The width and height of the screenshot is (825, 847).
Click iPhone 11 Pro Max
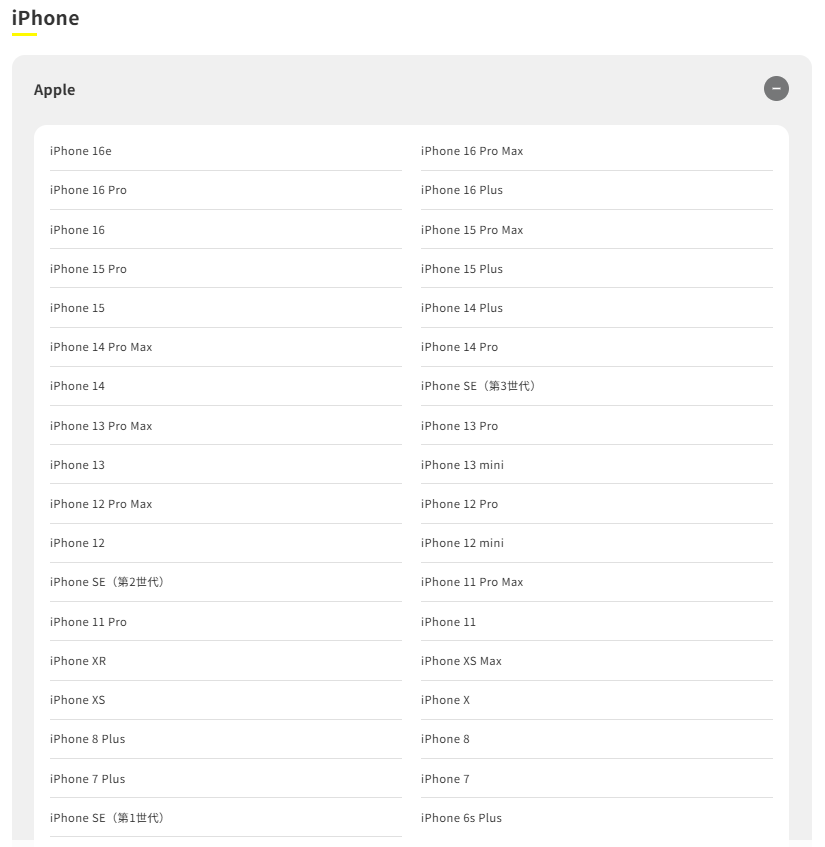[x=472, y=582]
